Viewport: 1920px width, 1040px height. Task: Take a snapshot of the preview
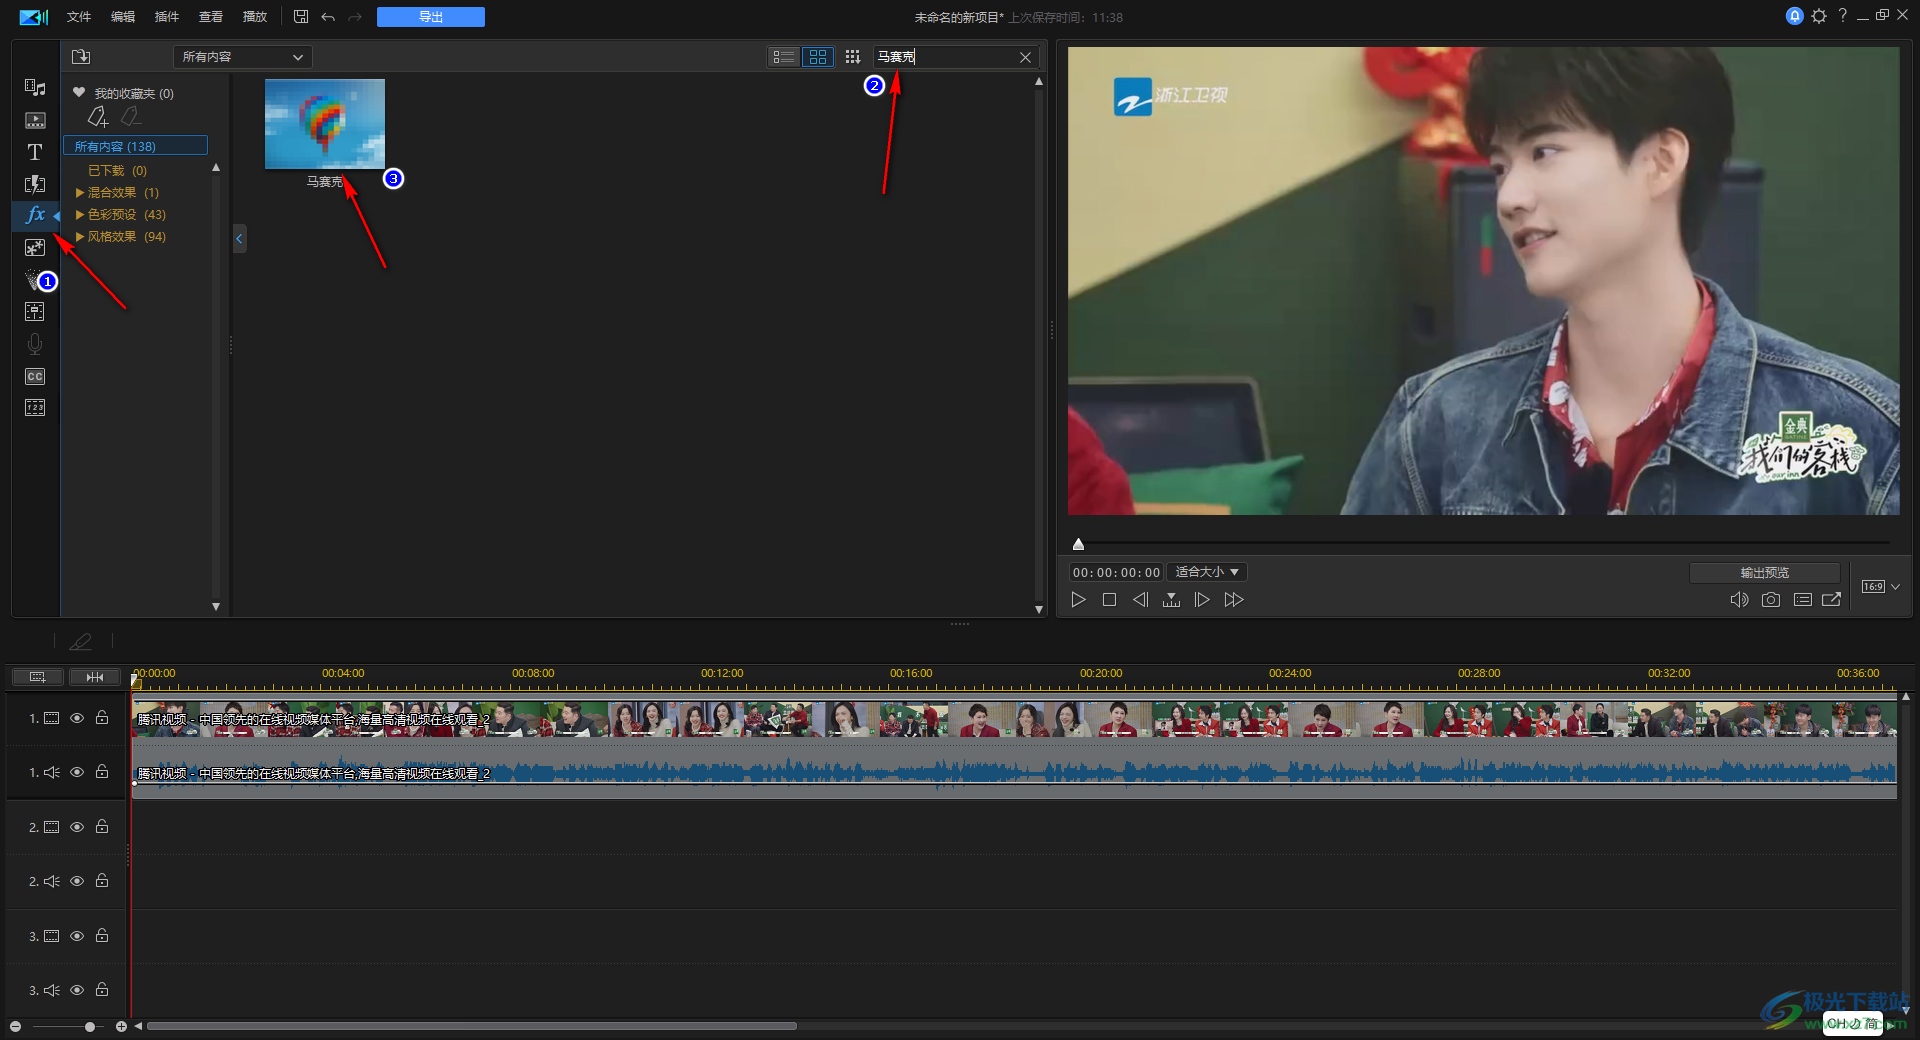tap(1771, 600)
